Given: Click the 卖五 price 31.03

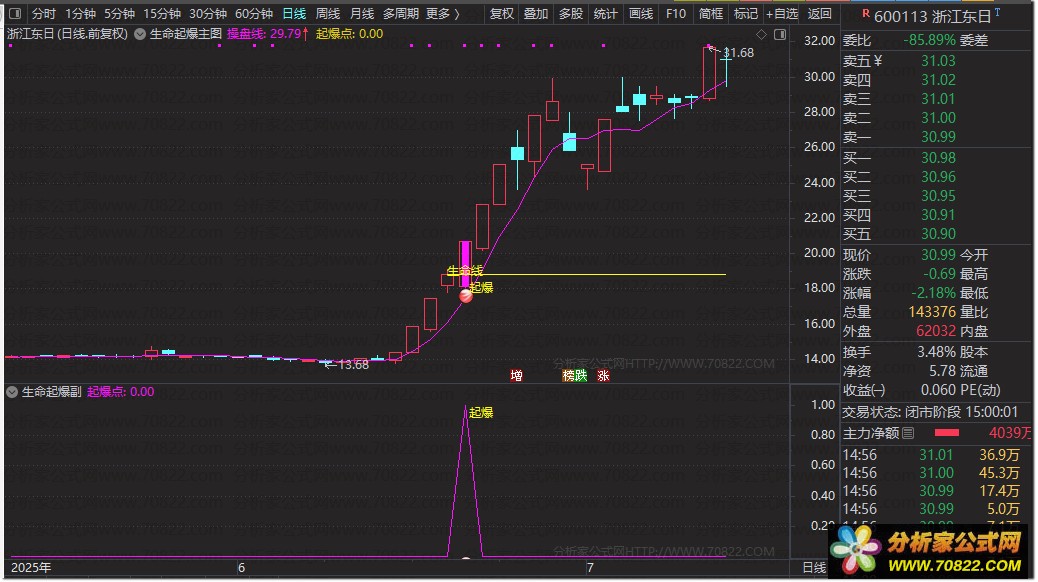Looking at the screenshot, I should point(938,61).
